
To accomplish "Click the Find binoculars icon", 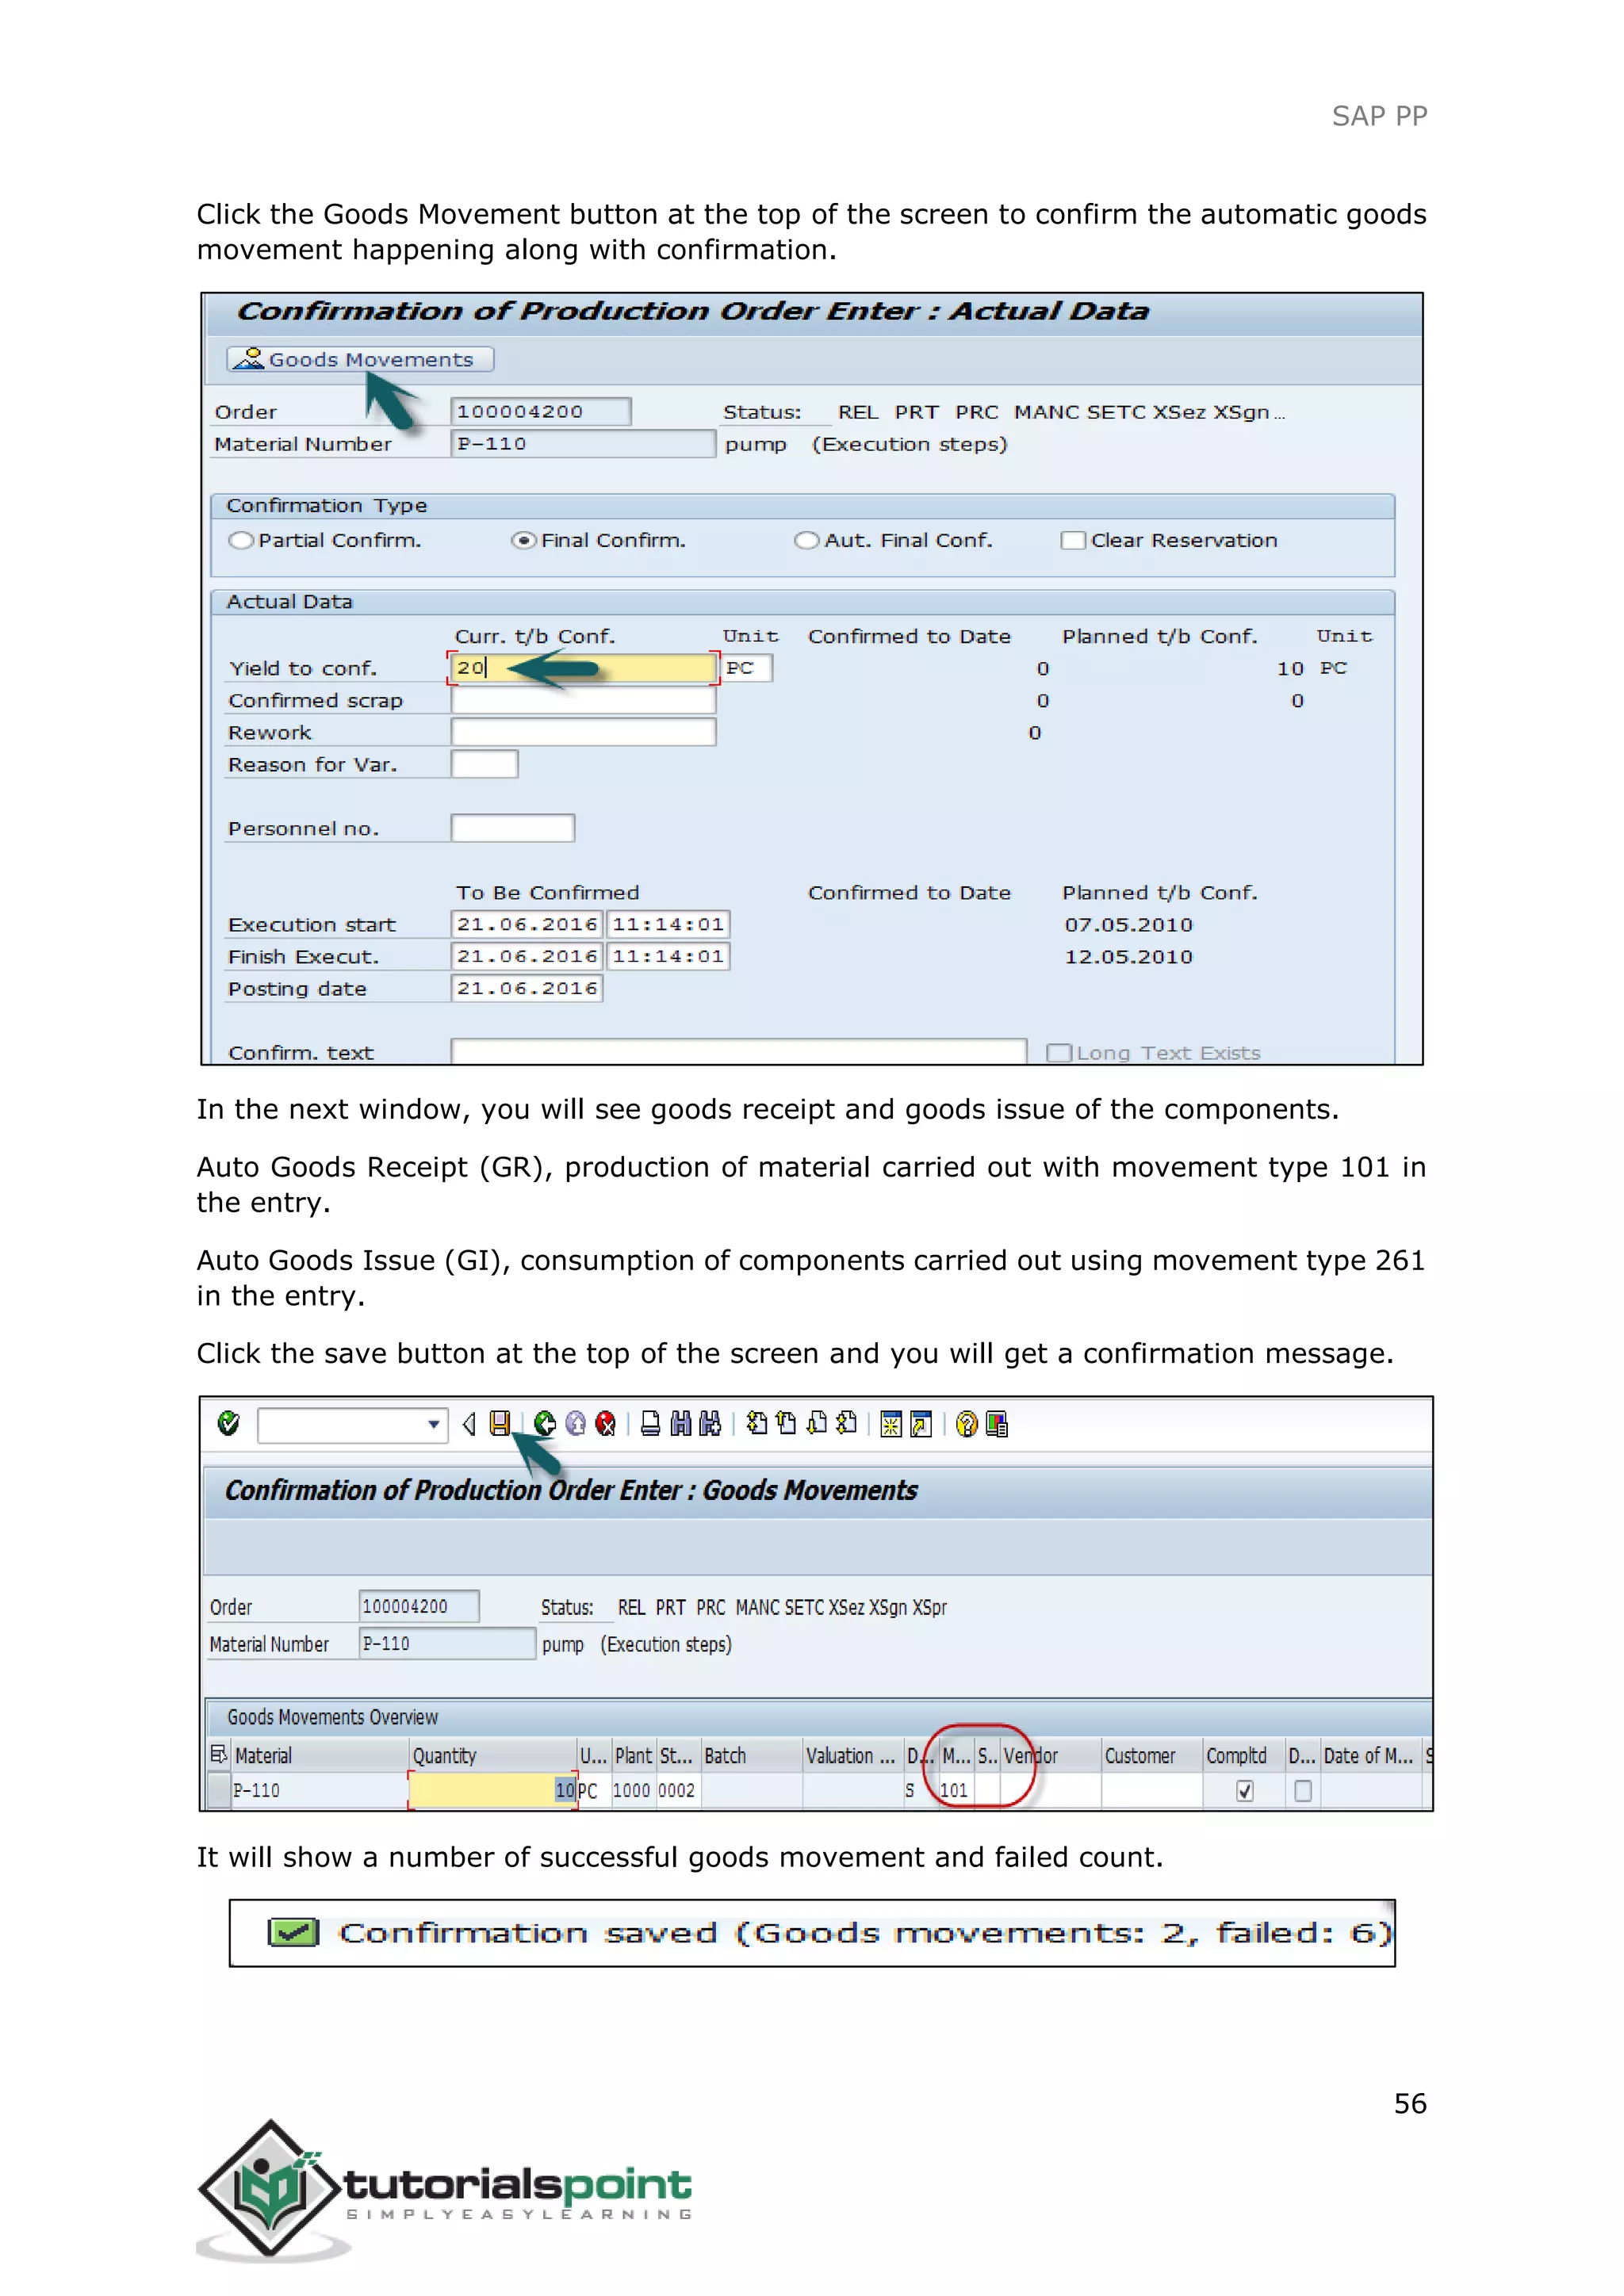I will point(680,1423).
